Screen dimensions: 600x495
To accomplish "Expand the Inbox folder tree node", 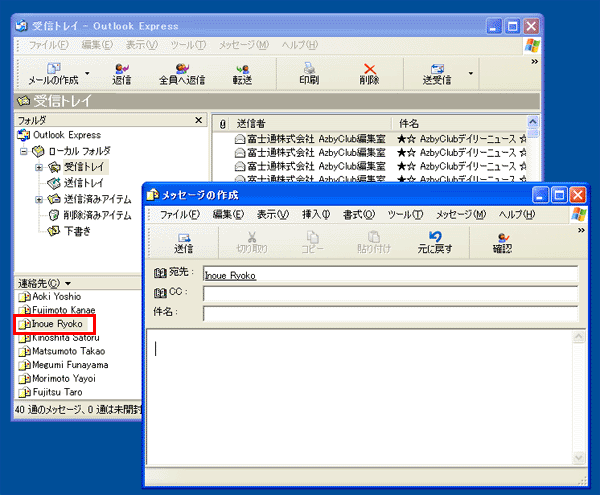I will tap(39, 167).
